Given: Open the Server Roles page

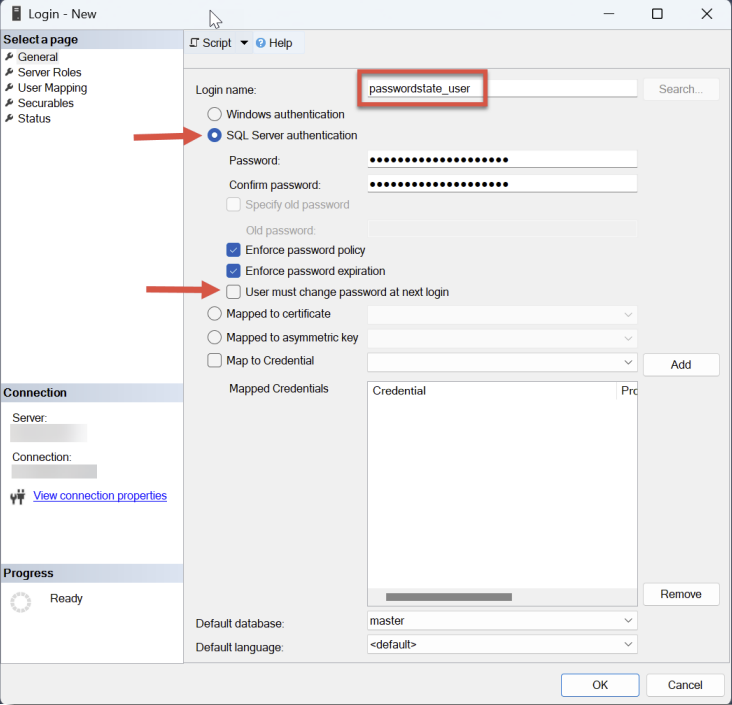Looking at the screenshot, I should (49, 72).
